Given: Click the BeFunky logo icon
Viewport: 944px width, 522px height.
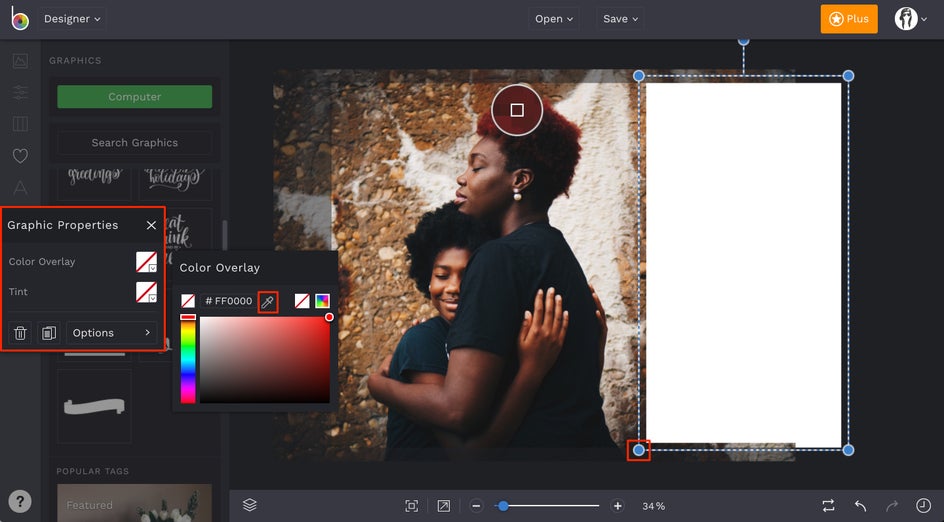Looking at the screenshot, I should coord(20,19).
